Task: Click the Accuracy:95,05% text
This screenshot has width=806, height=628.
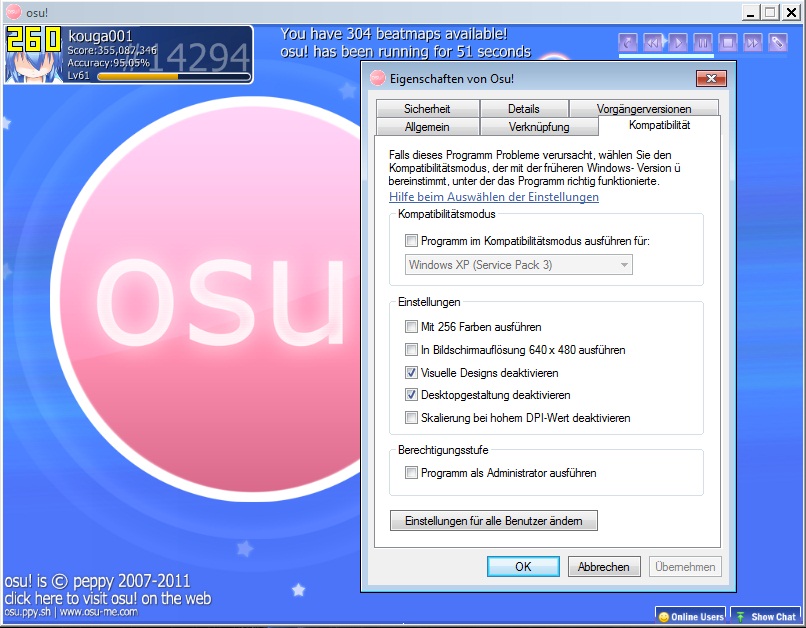Action: pos(108,63)
